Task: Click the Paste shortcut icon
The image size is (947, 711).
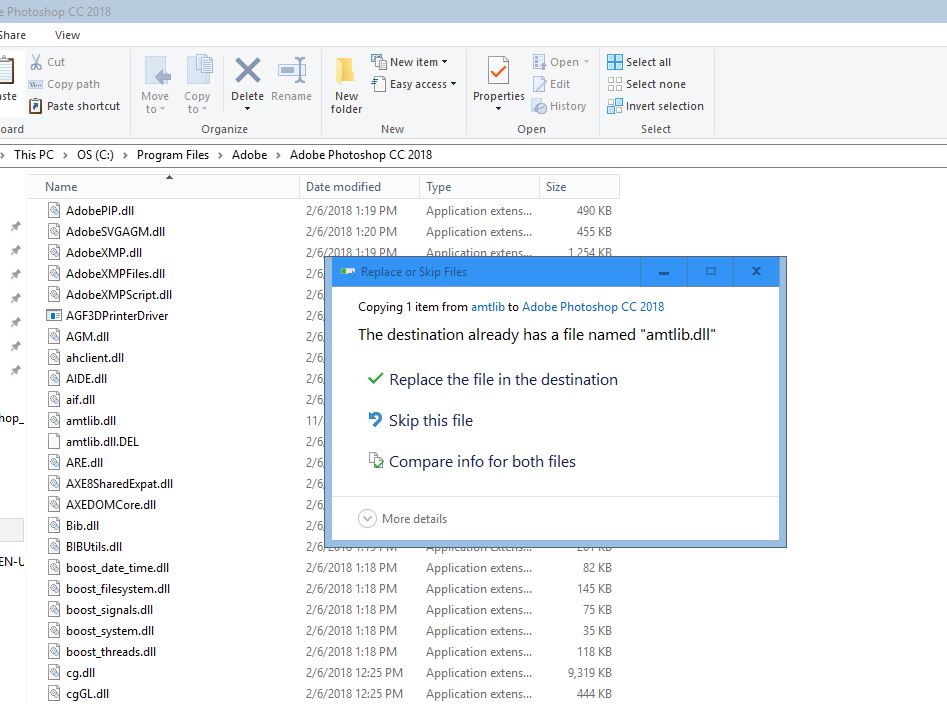Action: (36, 106)
